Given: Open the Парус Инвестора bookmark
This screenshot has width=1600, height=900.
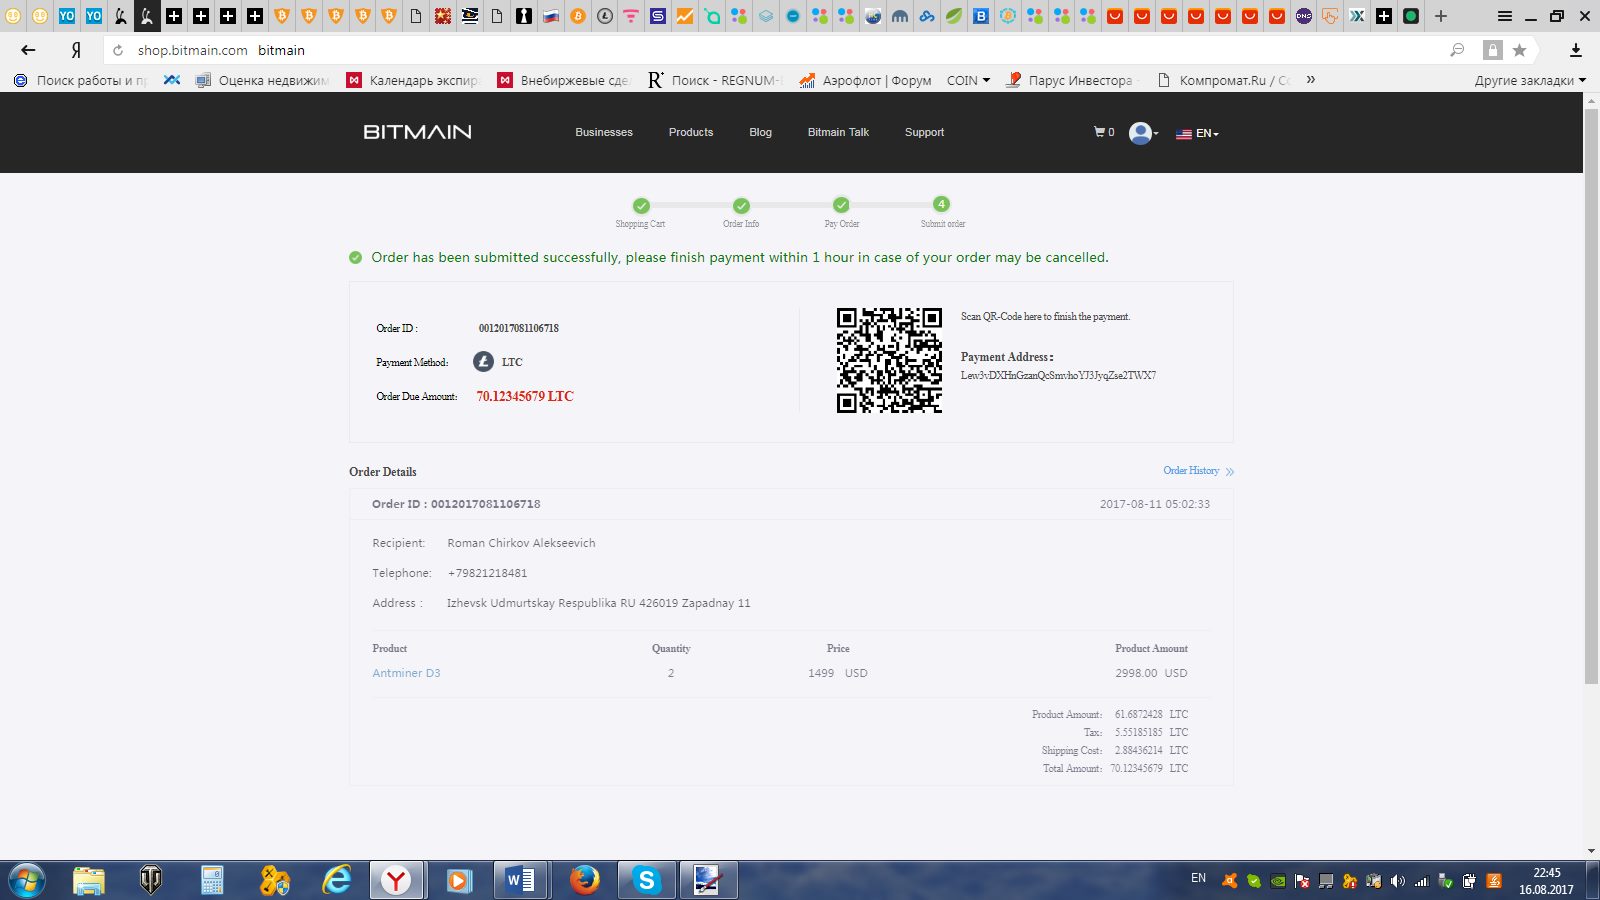Looking at the screenshot, I should [x=1069, y=80].
